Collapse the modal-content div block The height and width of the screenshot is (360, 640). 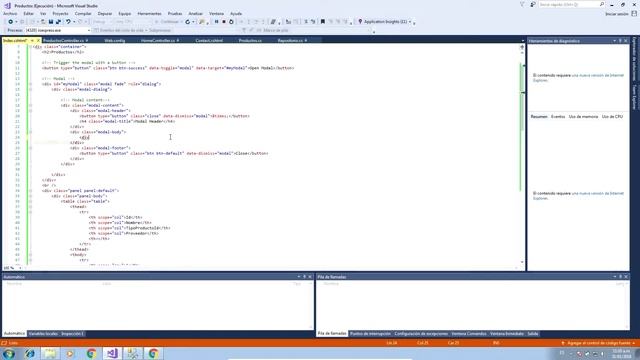click(x=30, y=105)
